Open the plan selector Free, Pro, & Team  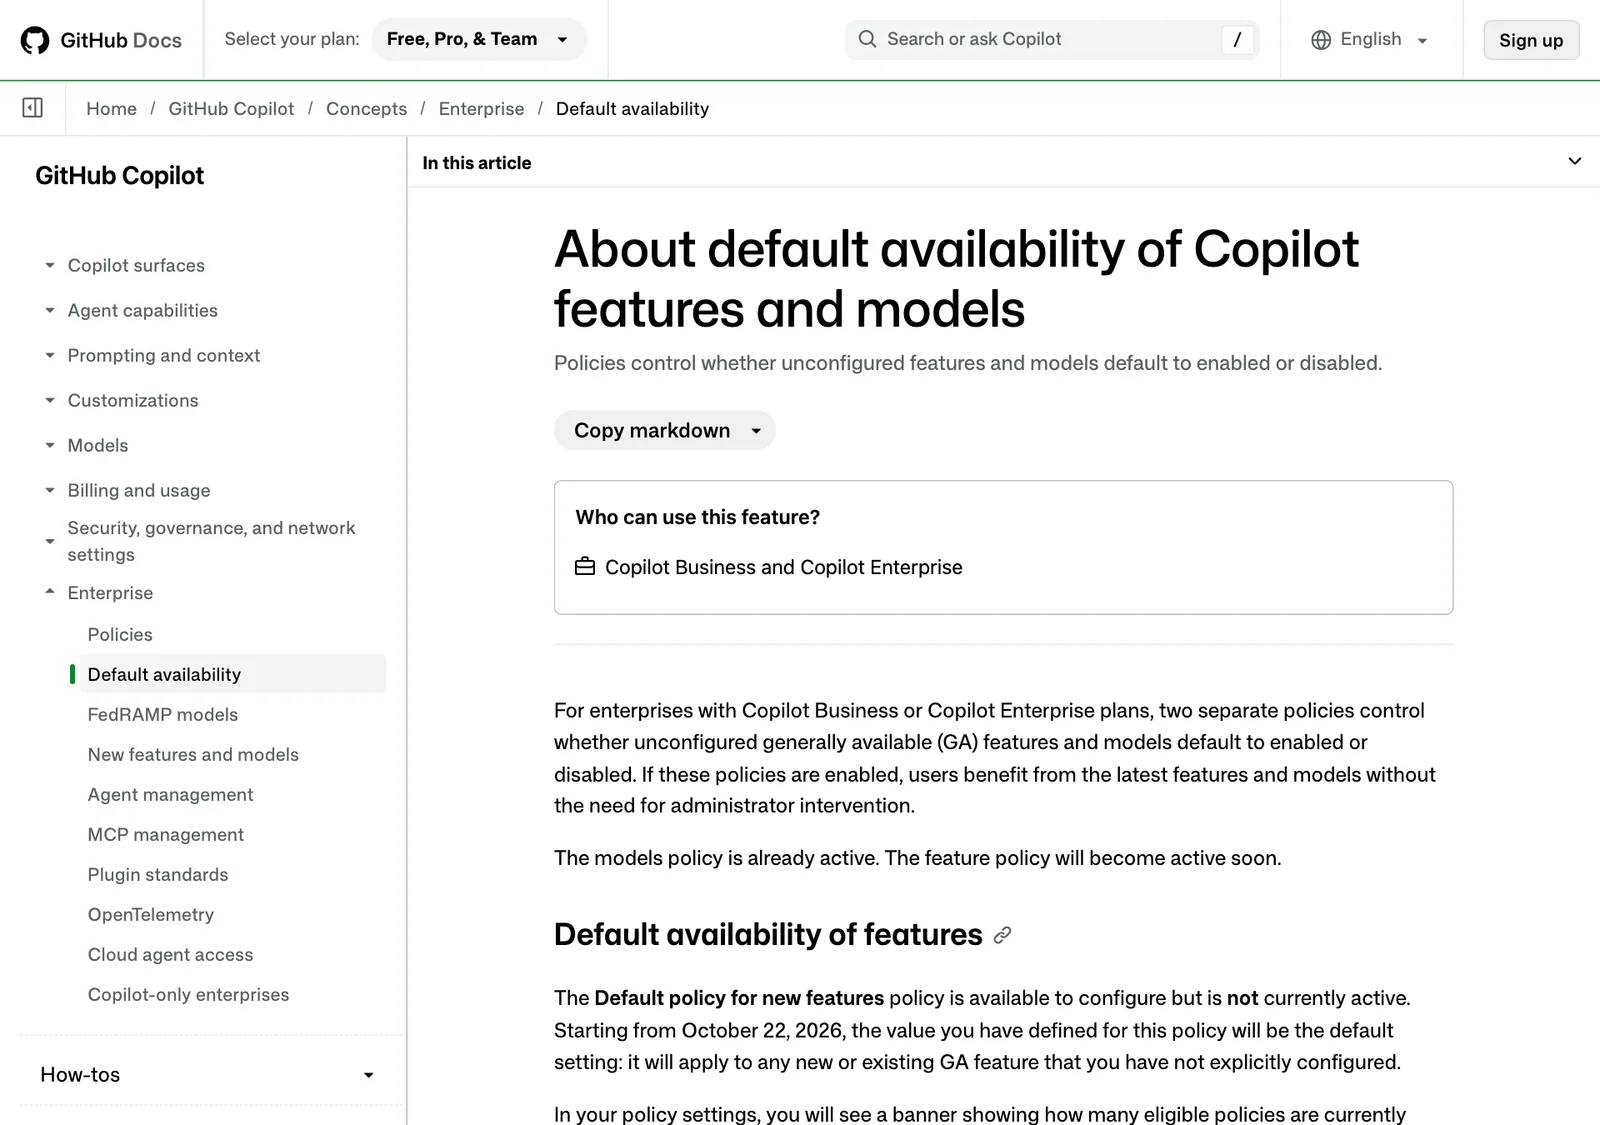[x=478, y=40]
